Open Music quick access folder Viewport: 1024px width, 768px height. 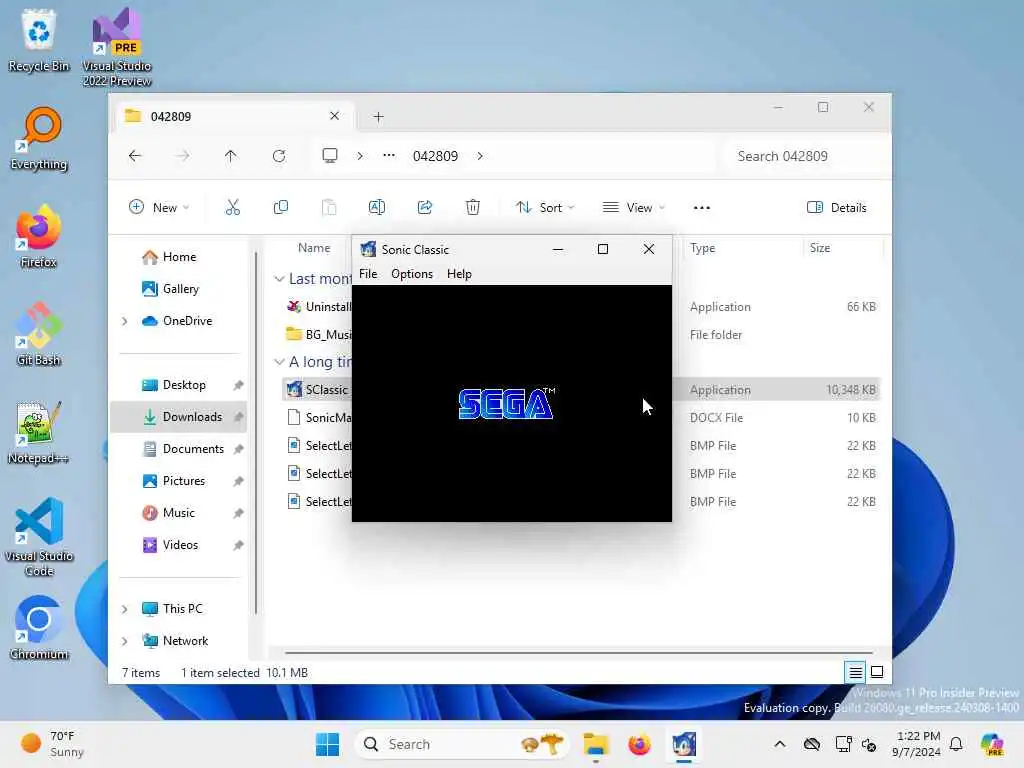[178, 513]
